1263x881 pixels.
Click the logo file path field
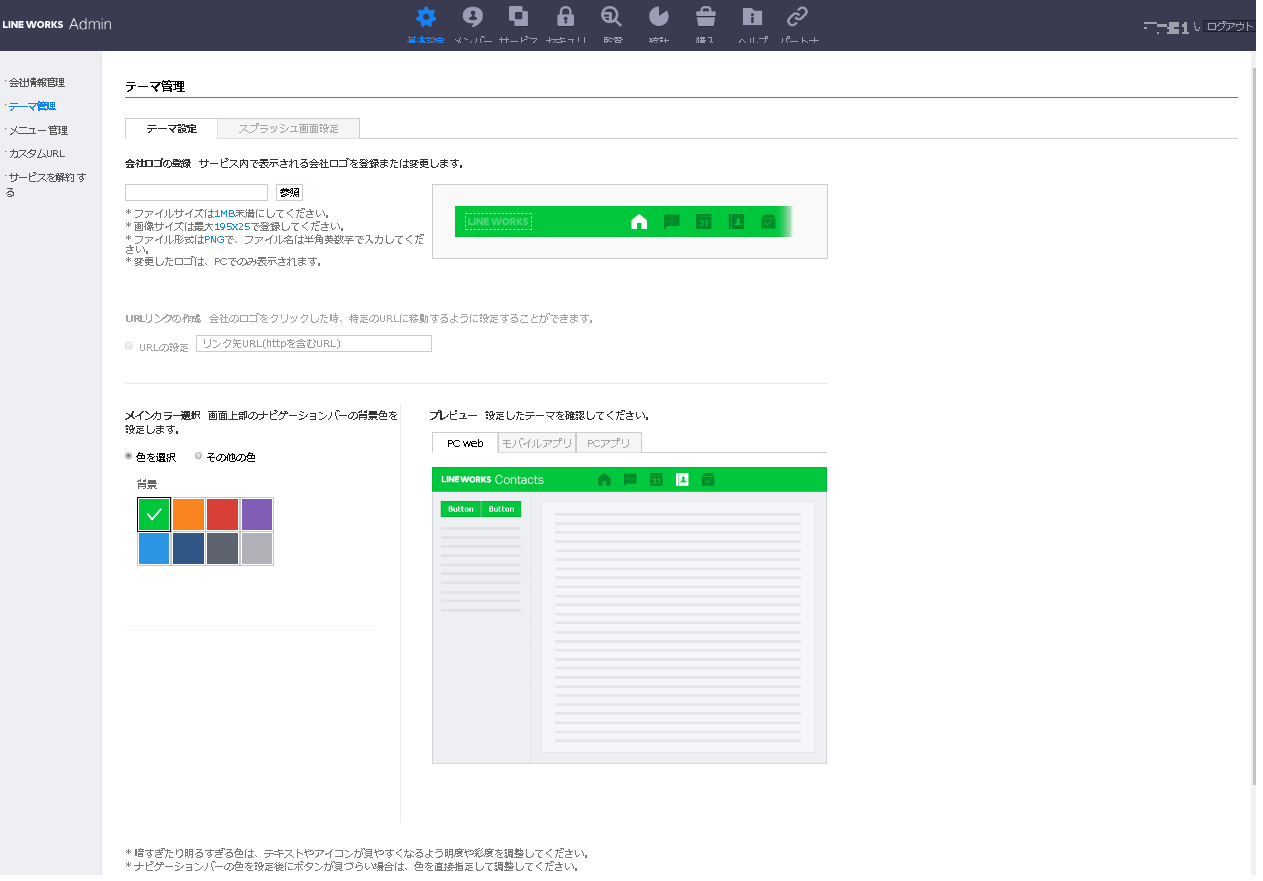point(196,193)
